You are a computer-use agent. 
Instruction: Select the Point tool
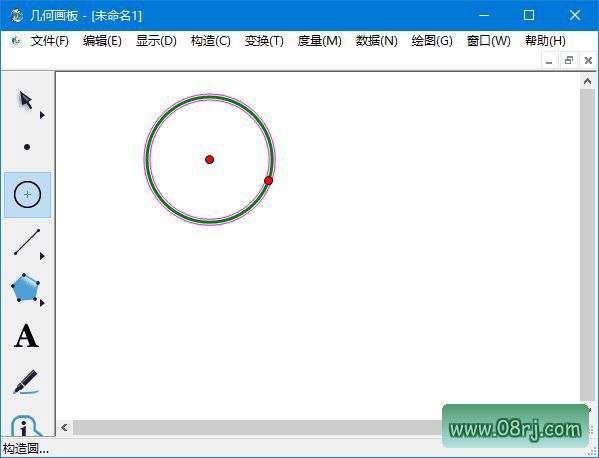pyautogui.click(x=27, y=147)
